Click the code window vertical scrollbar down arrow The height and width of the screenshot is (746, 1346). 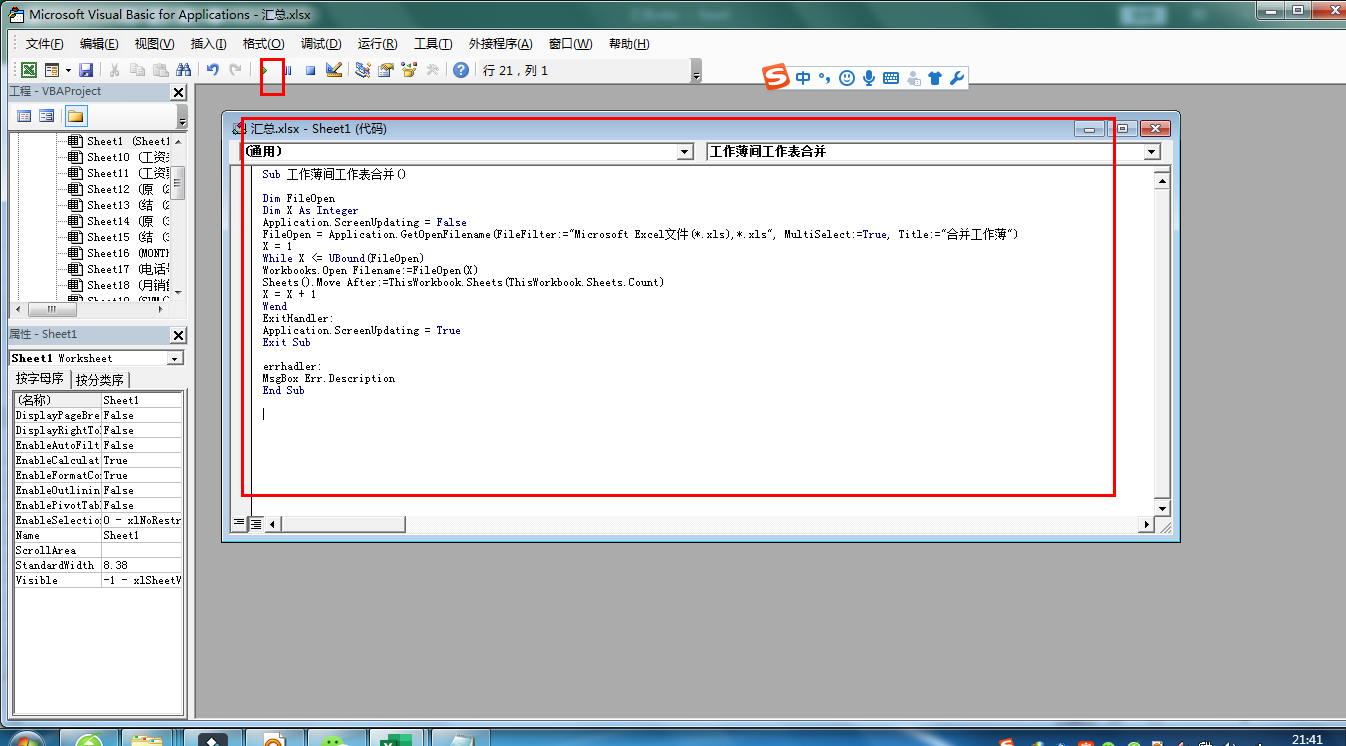pos(1162,507)
